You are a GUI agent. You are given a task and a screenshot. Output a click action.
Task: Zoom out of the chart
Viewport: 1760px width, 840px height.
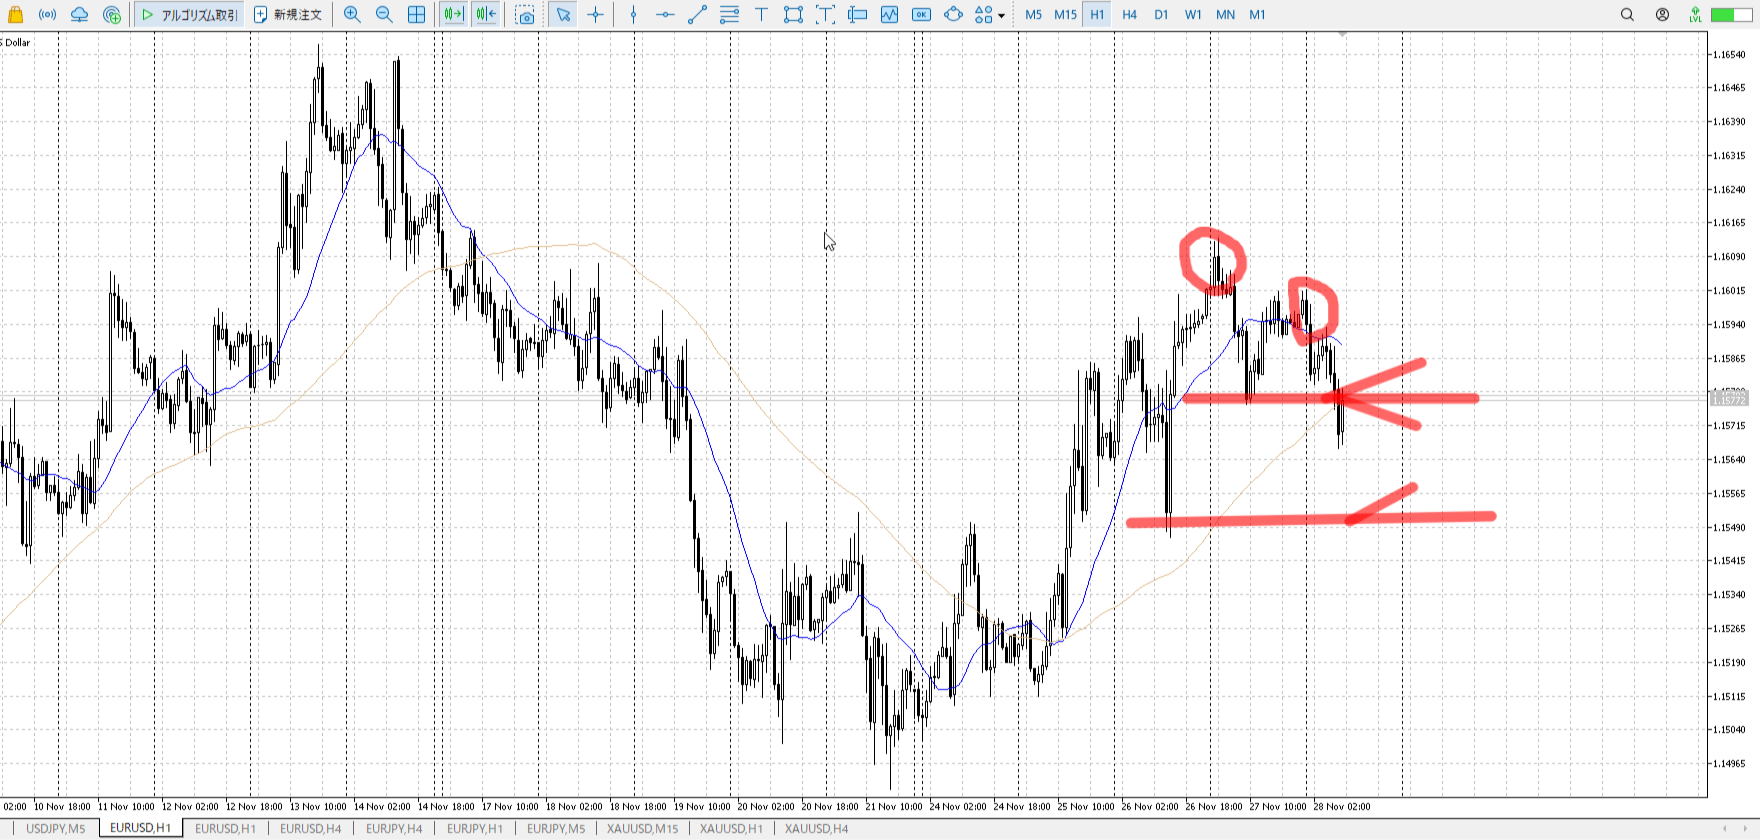coord(384,15)
